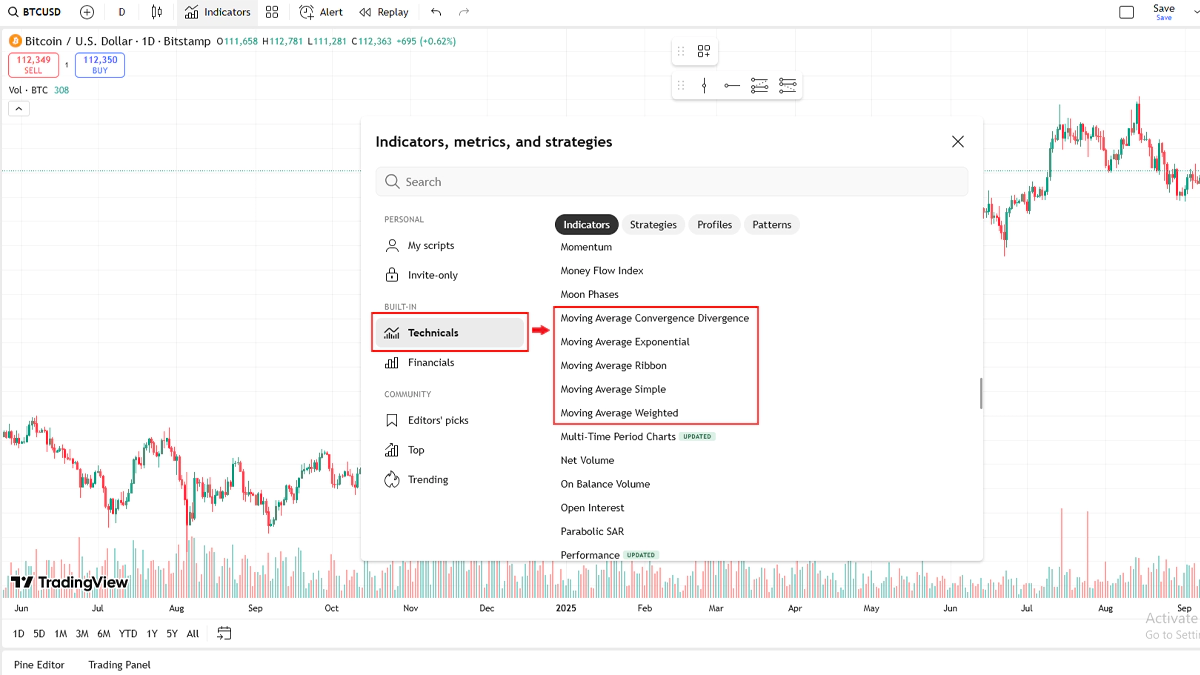Click the candlestick chart style icon
The image size is (1200, 675).
click(156, 12)
